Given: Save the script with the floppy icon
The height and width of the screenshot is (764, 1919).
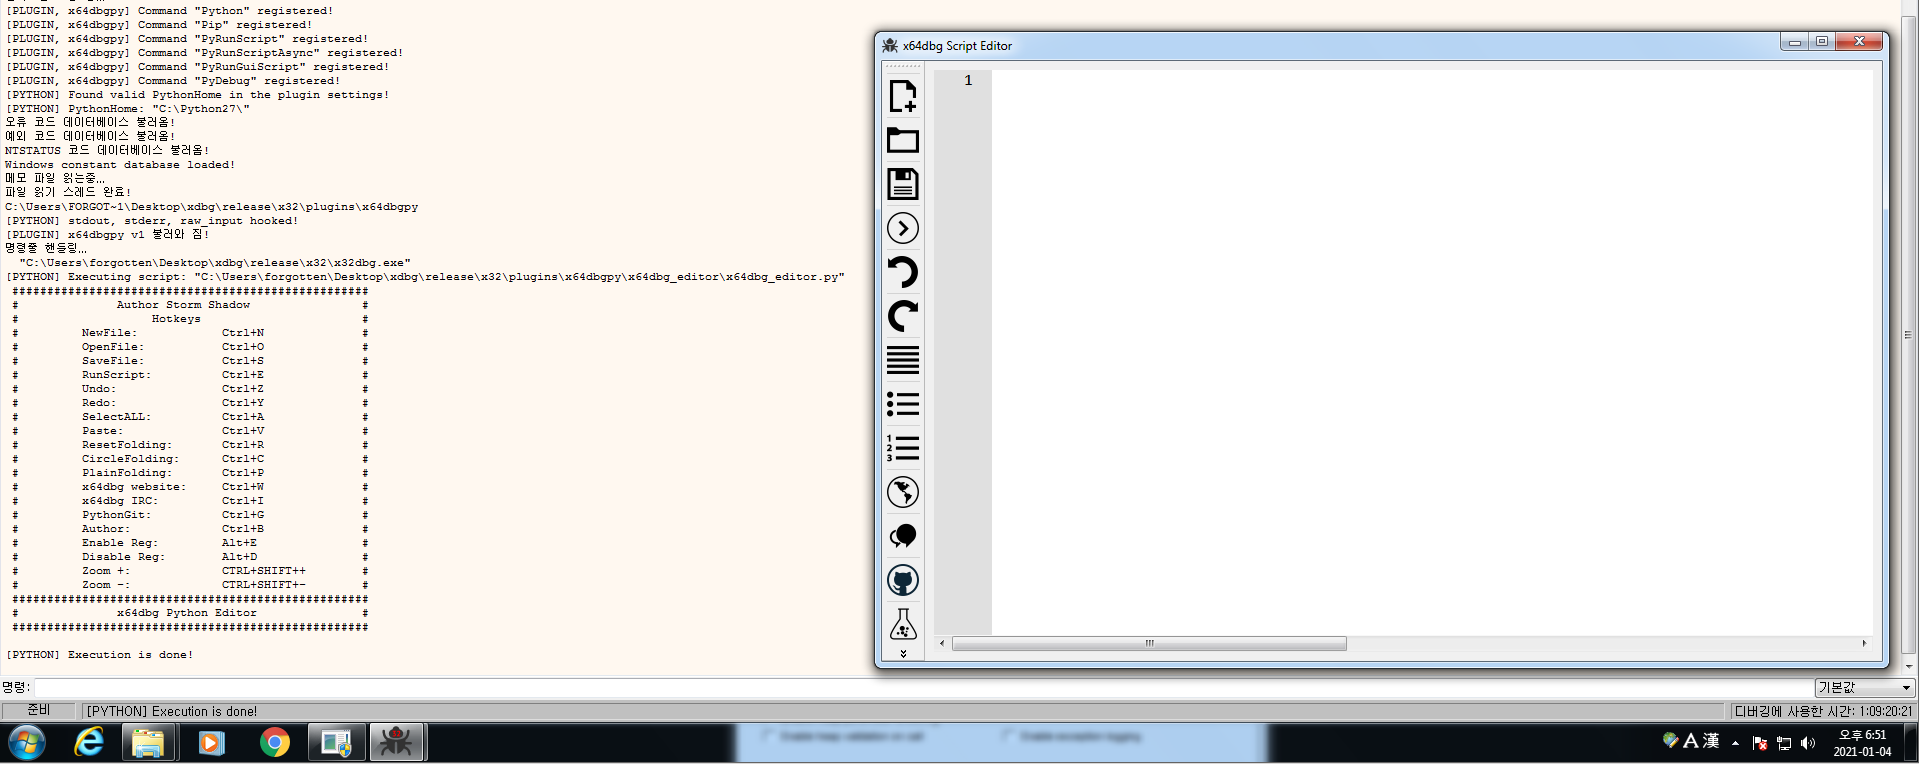Looking at the screenshot, I should tap(903, 184).
